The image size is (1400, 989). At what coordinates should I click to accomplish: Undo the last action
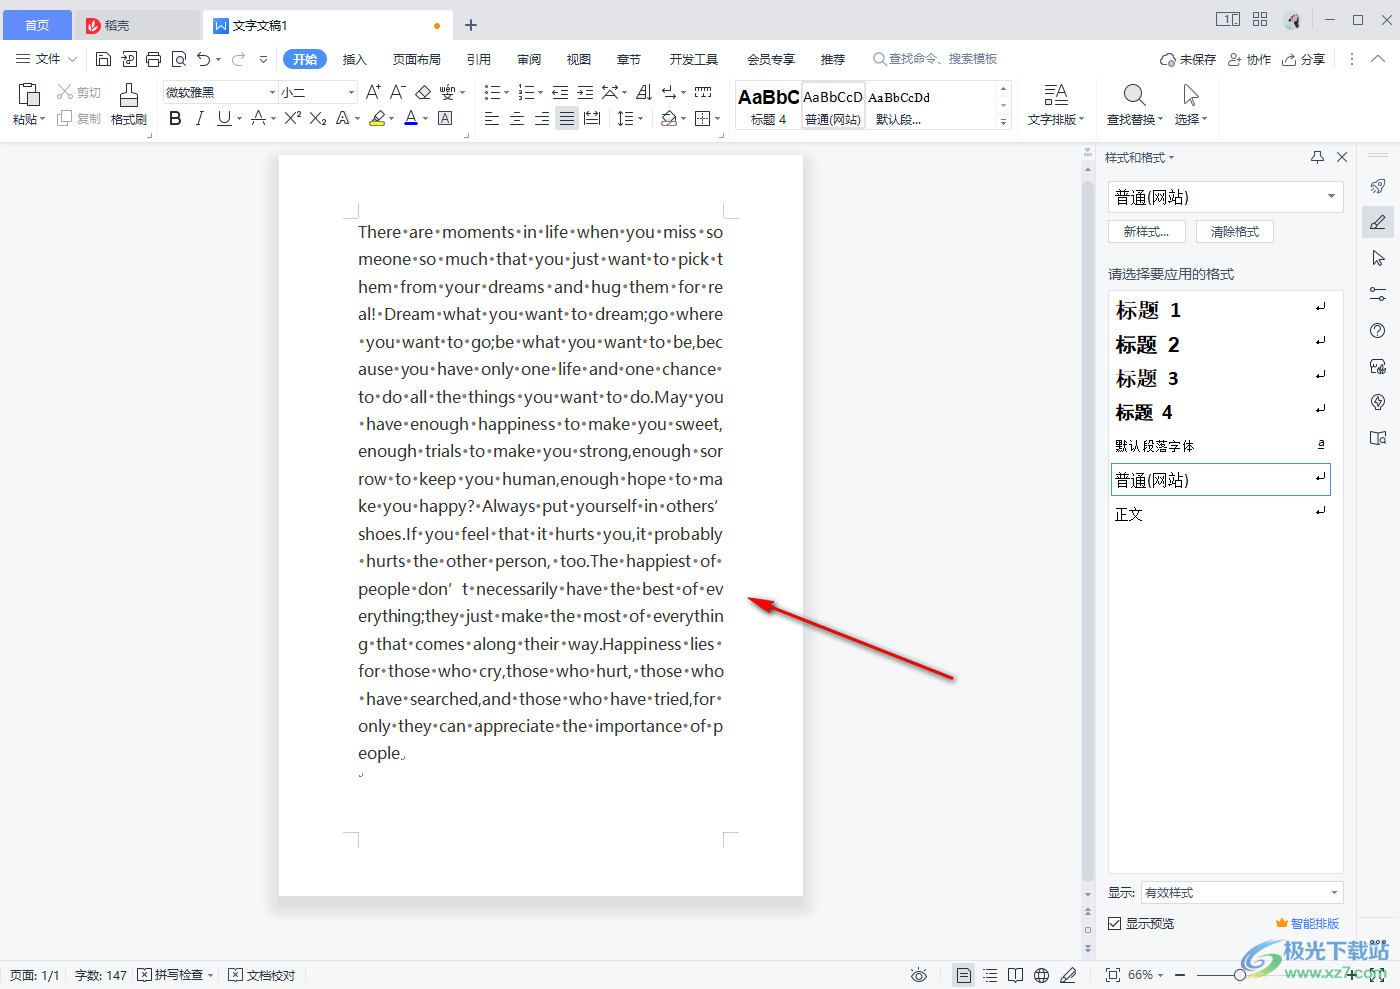click(x=204, y=59)
